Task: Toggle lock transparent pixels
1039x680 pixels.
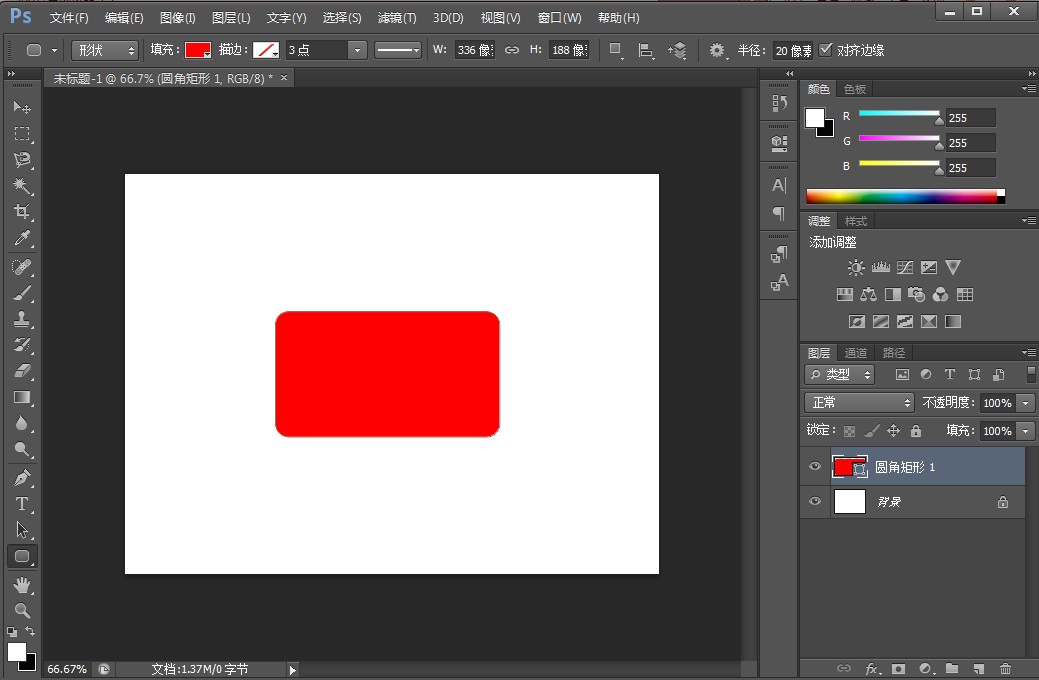Action: pos(849,431)
